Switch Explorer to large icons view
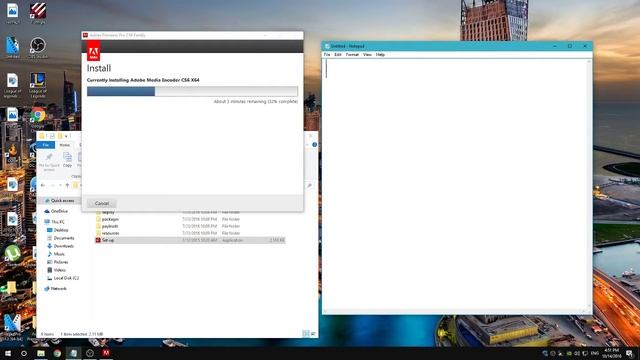The height and width of the screenshot is (360, 640). [x=313, y=334]
